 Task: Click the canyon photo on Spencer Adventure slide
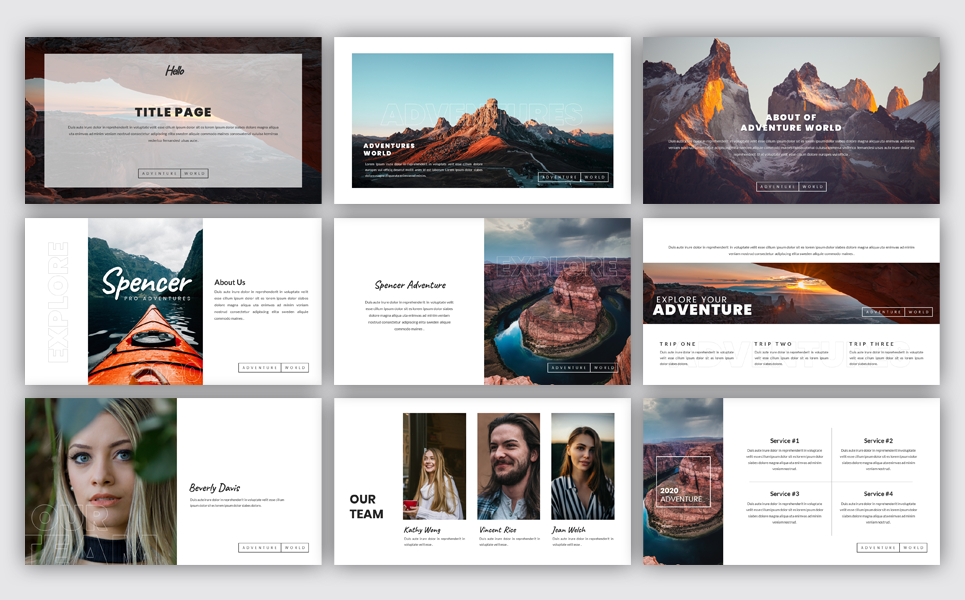coord(558,302)
